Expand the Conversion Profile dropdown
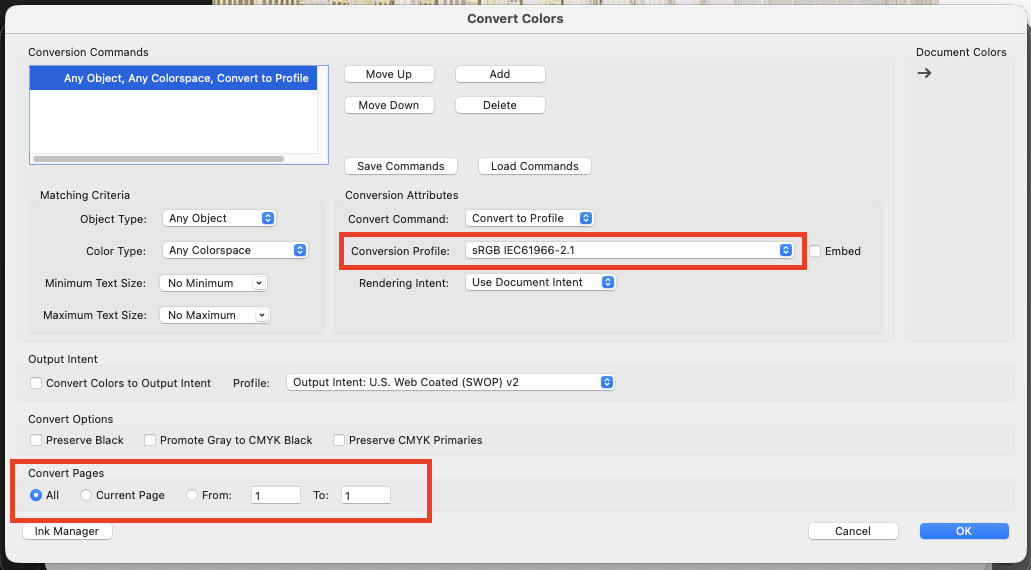 (x=629, y=250)
